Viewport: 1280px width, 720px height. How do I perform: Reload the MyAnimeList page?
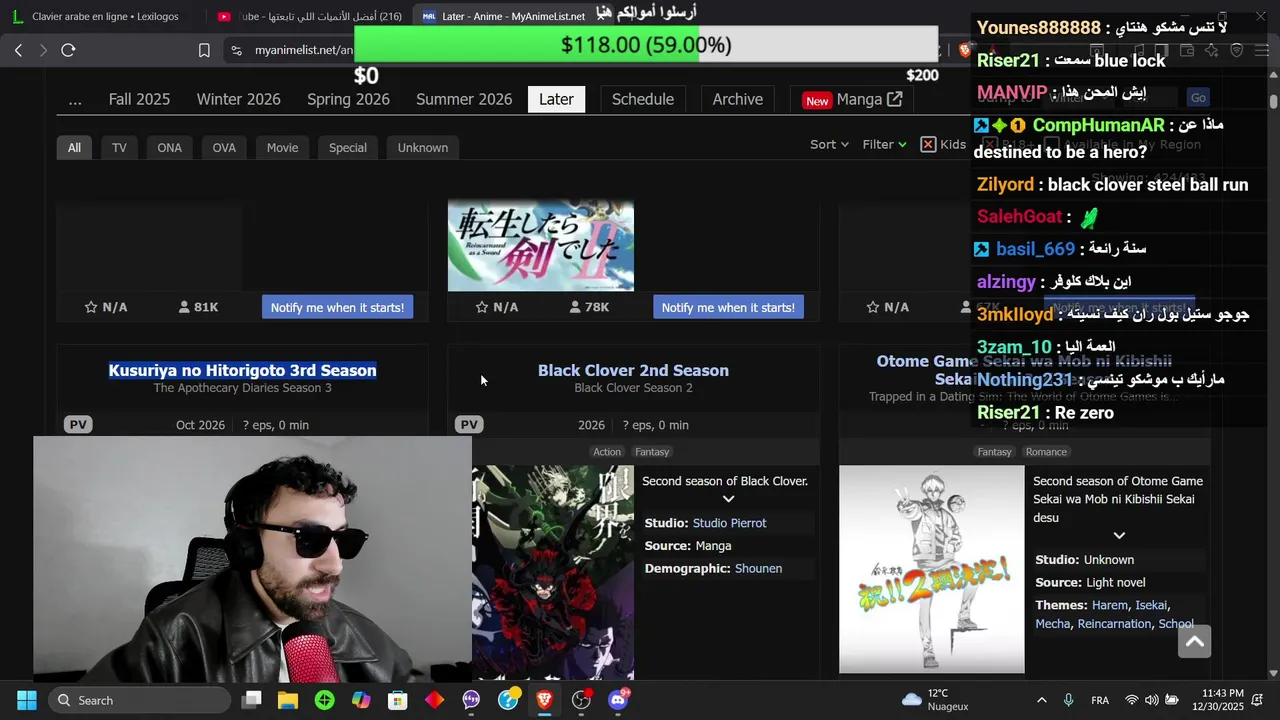click(x=68, y=50)
